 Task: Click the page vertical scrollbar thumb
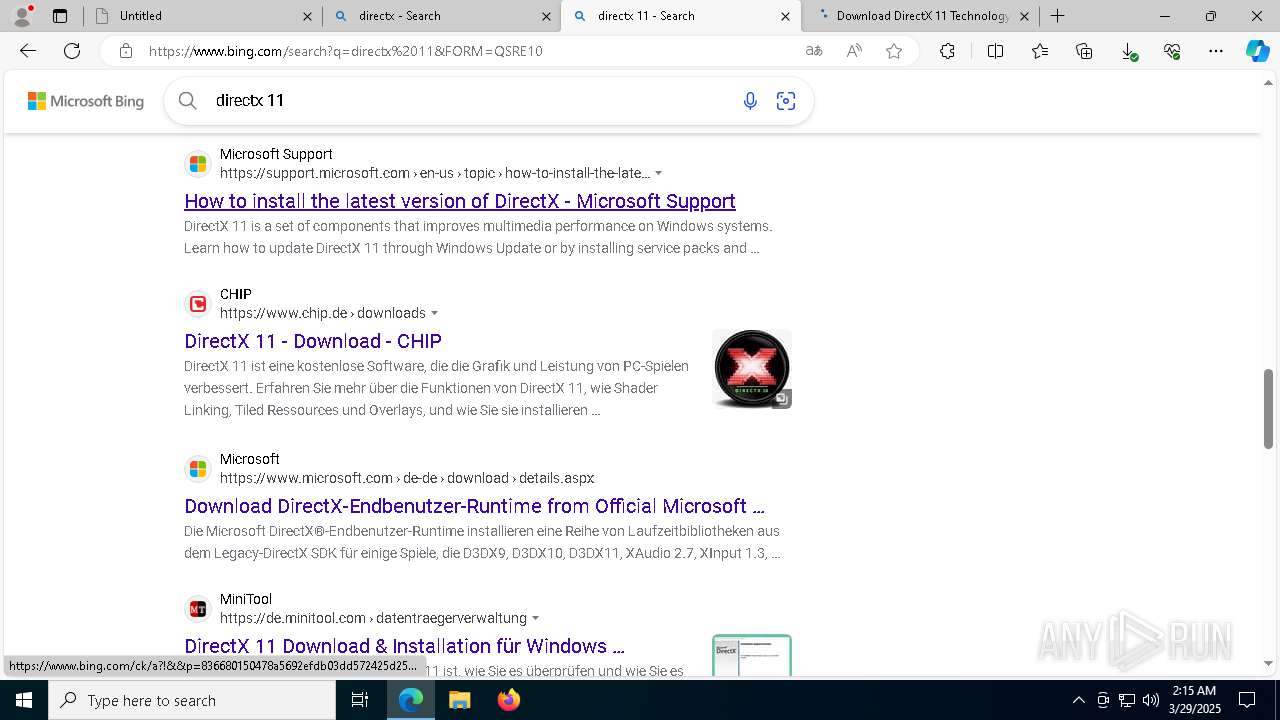click(1268, 409)
